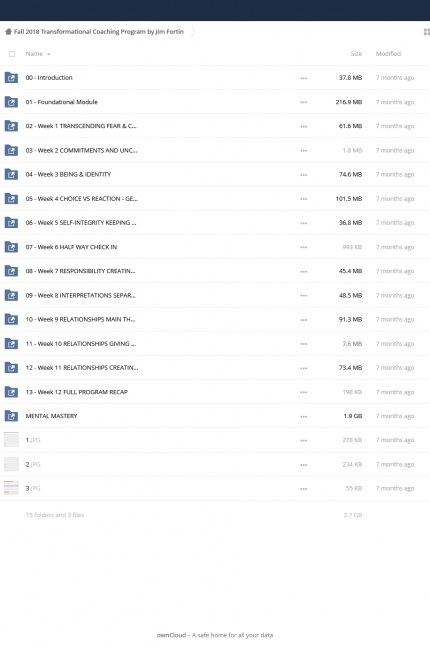Sort the list by the Size column header
The height and width of the screenshot is (649, 430).
pyautogui.click(x=356, y=54)
